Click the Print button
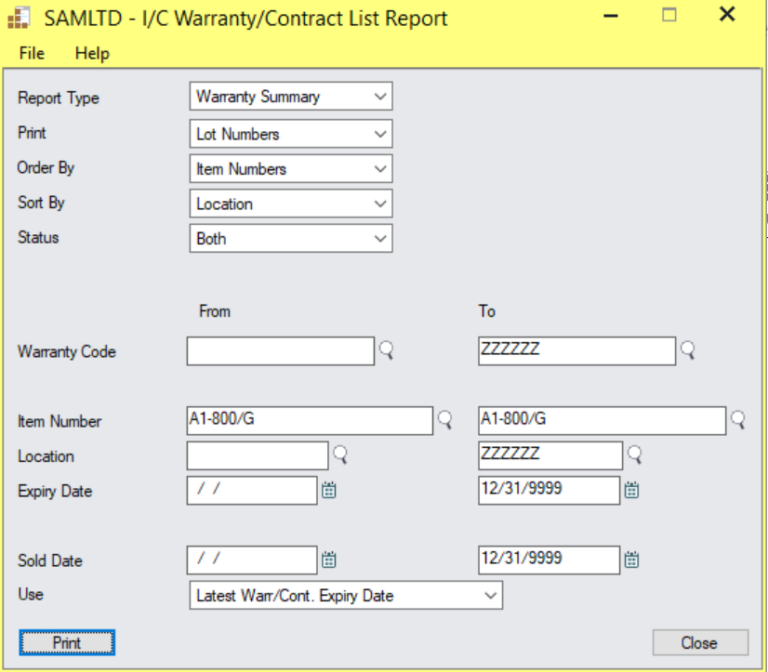The height and width of the screenshot is (672, 768). pyautogui.click(x=67, y=642)
